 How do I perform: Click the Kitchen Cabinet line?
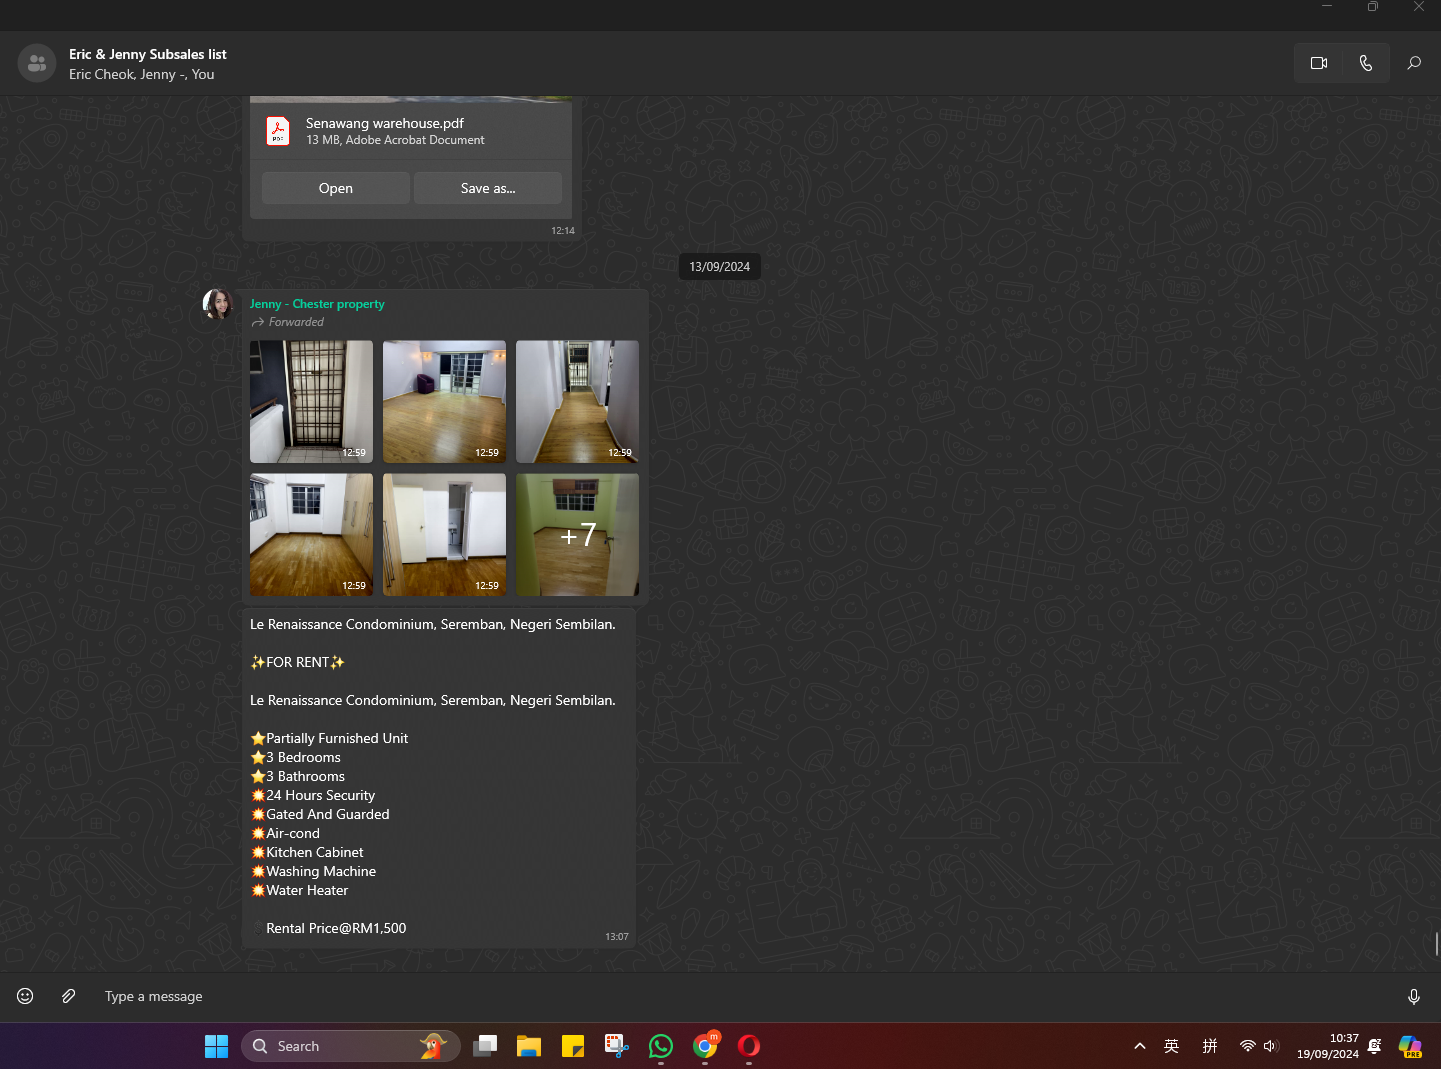(307, 852)
